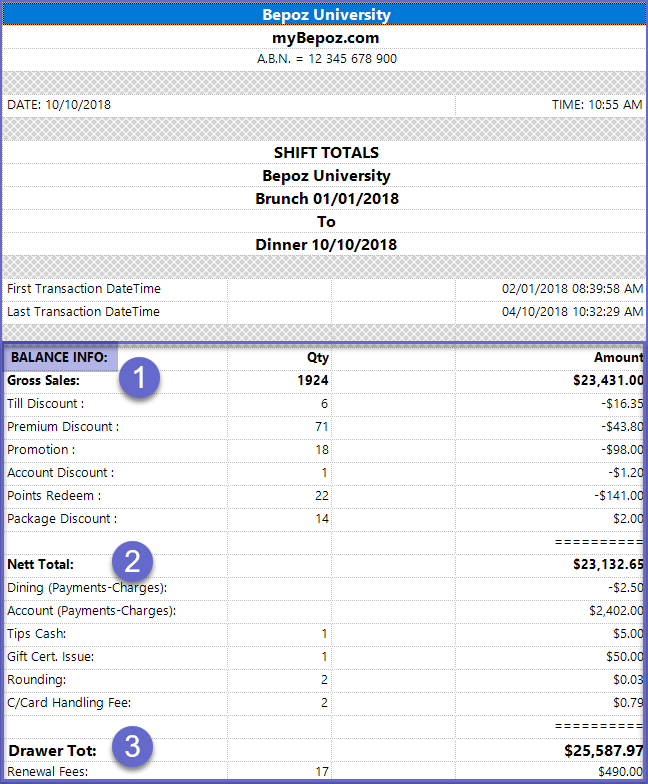Click the TIME: 10:55 AM field
The image size is (648, 784).
point(597,104)
